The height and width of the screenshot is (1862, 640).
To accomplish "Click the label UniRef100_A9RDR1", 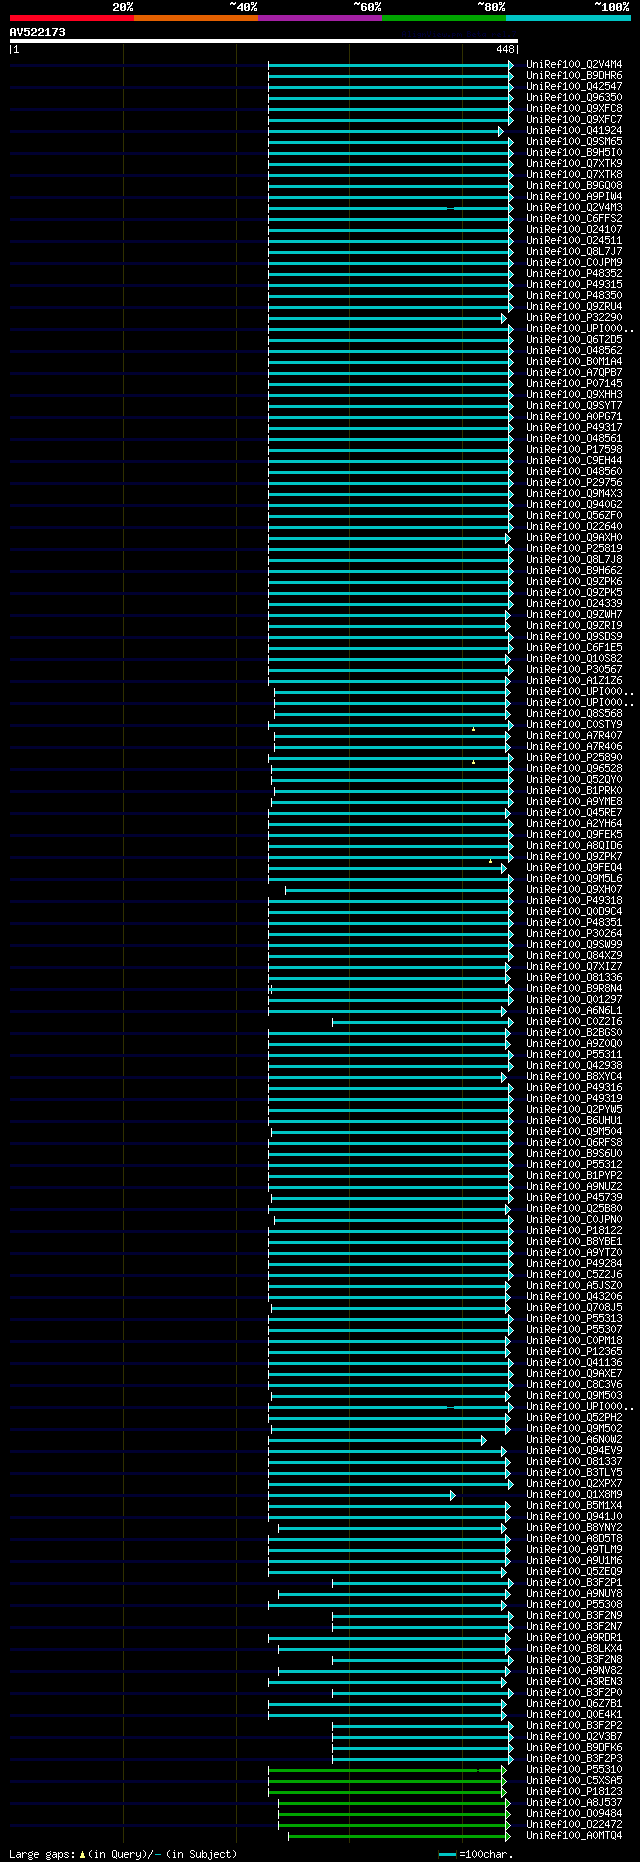I will [x=574, y=1638].
